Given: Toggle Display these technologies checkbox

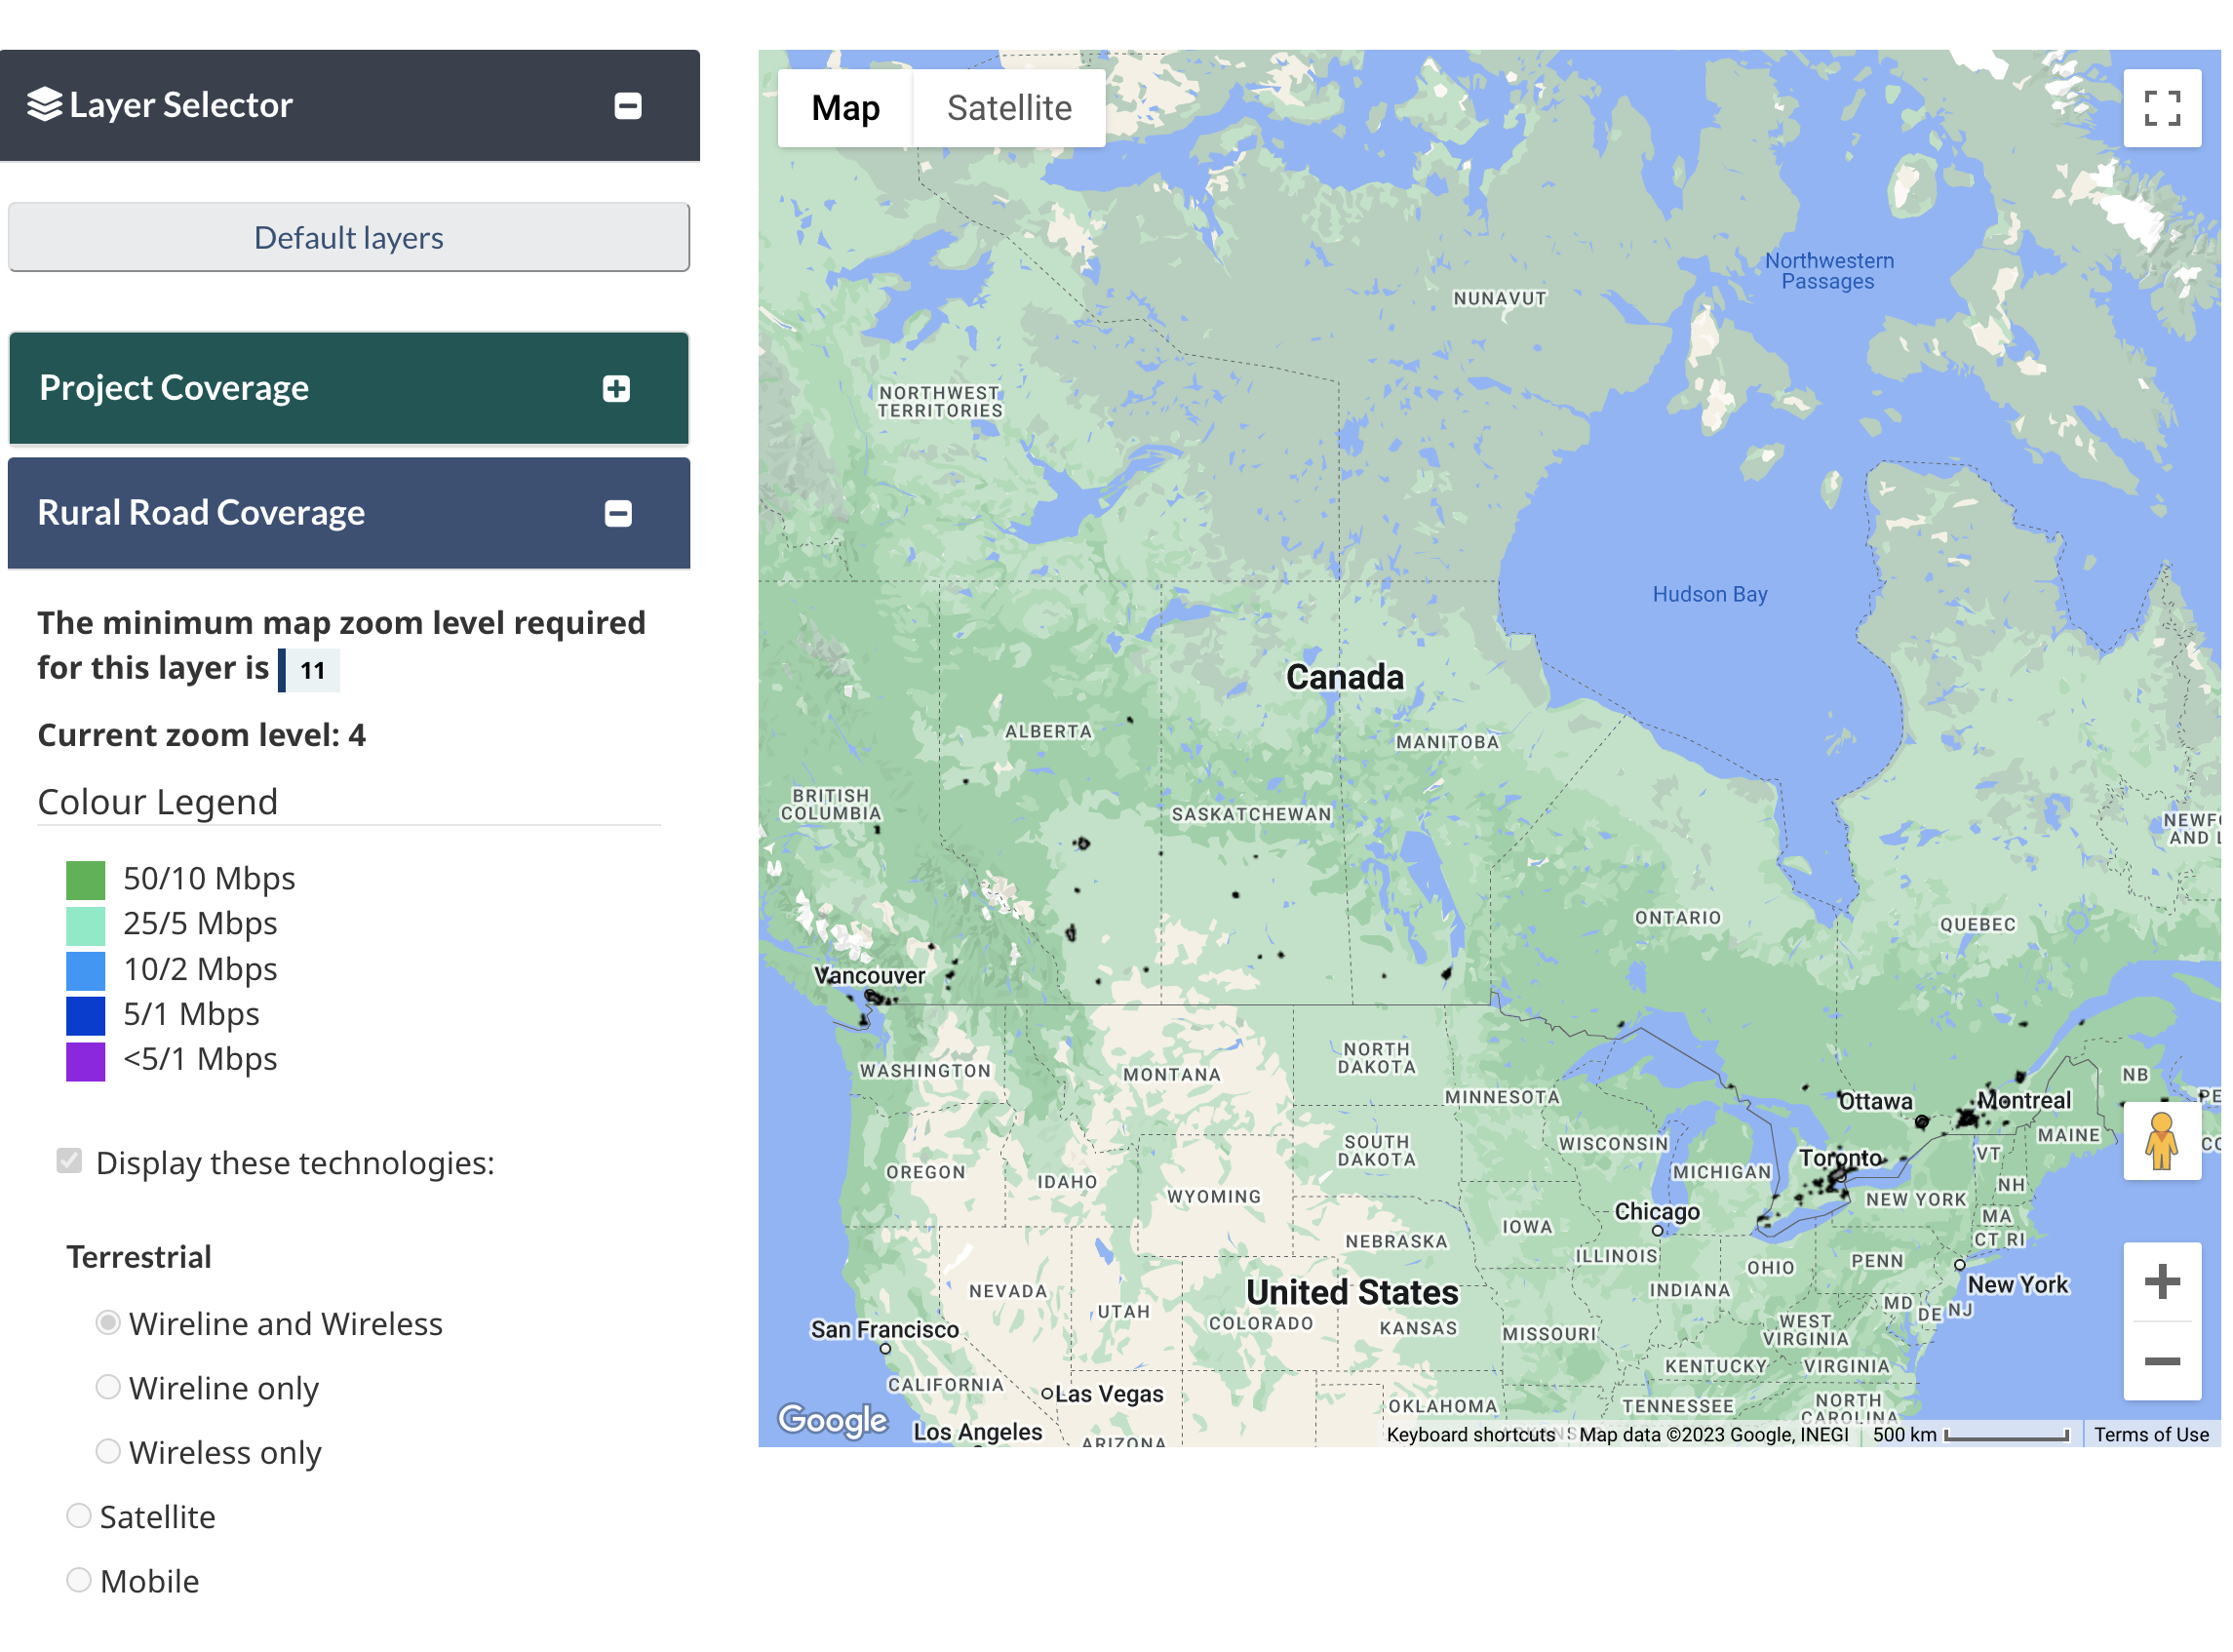Looking at the screenshot, I should click(x=69, y=1161).
